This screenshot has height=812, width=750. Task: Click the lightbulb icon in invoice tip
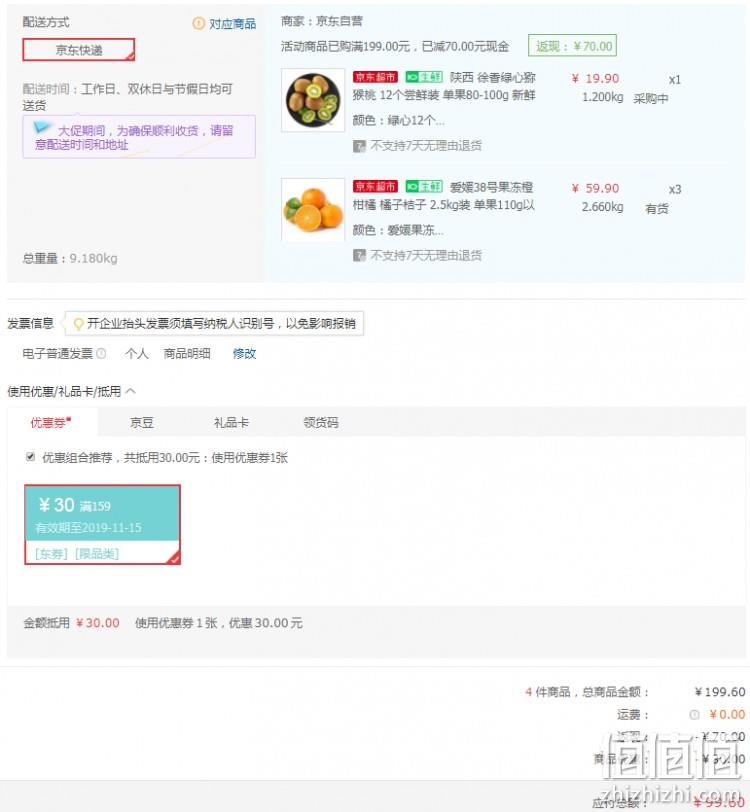coord(78,324)
